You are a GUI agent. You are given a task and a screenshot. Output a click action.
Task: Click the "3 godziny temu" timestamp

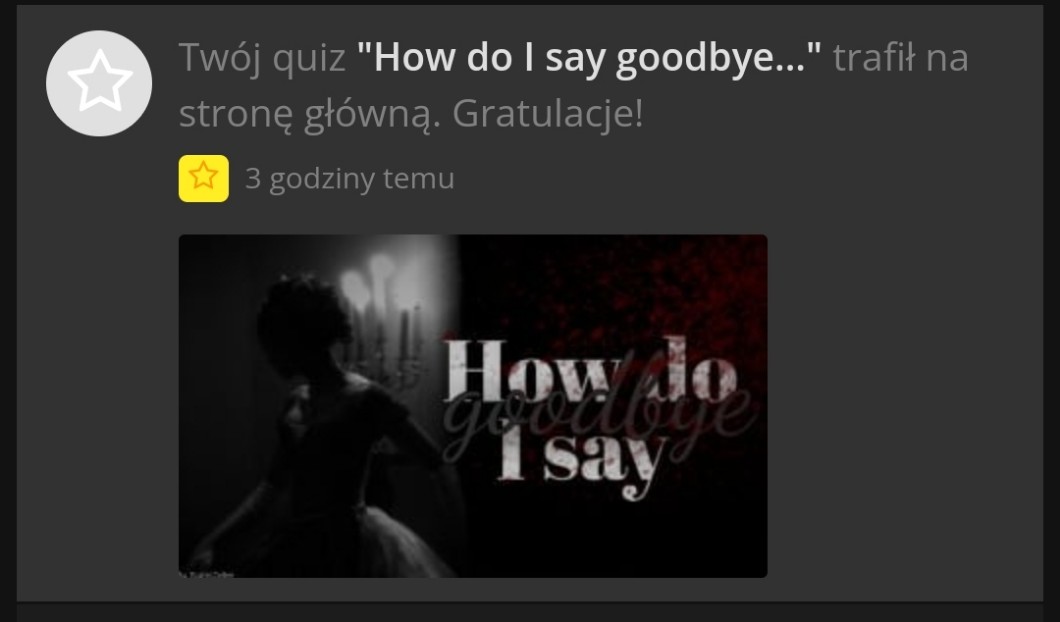350,178
